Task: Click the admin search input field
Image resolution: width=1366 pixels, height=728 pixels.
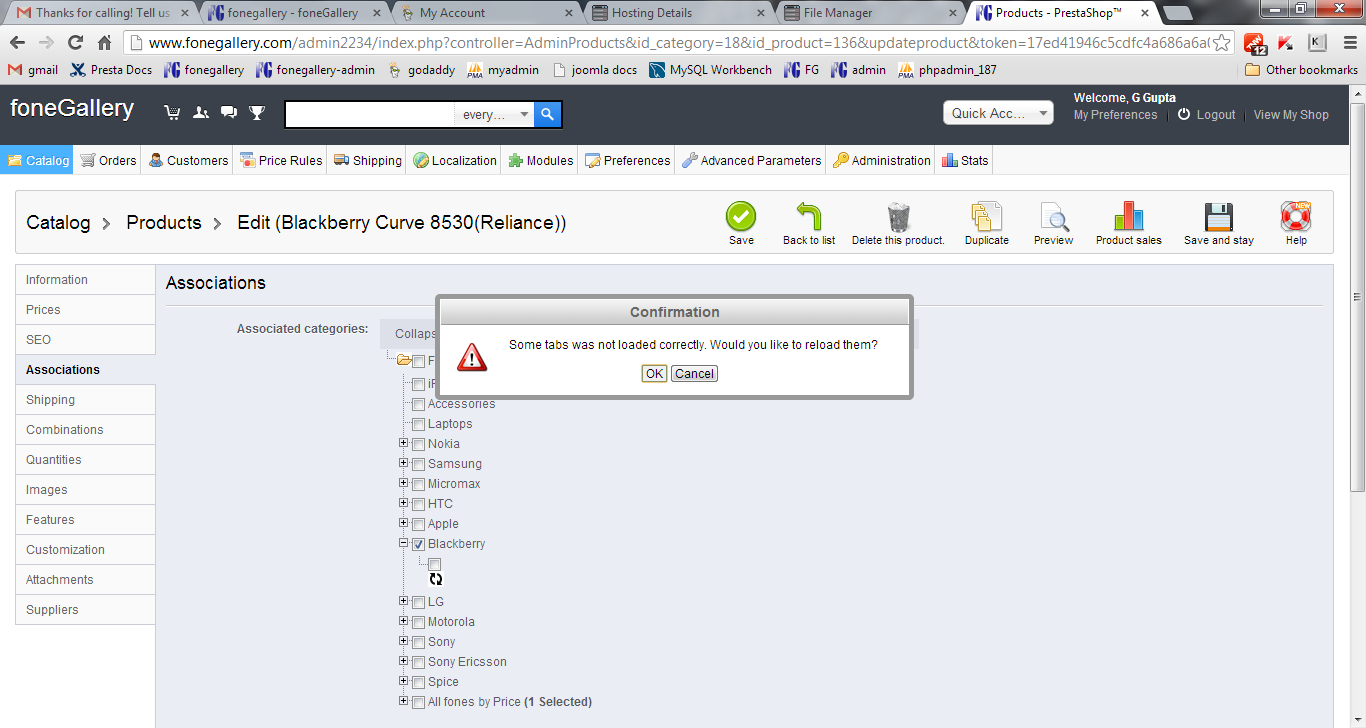Action: click(x=370, y=115)
